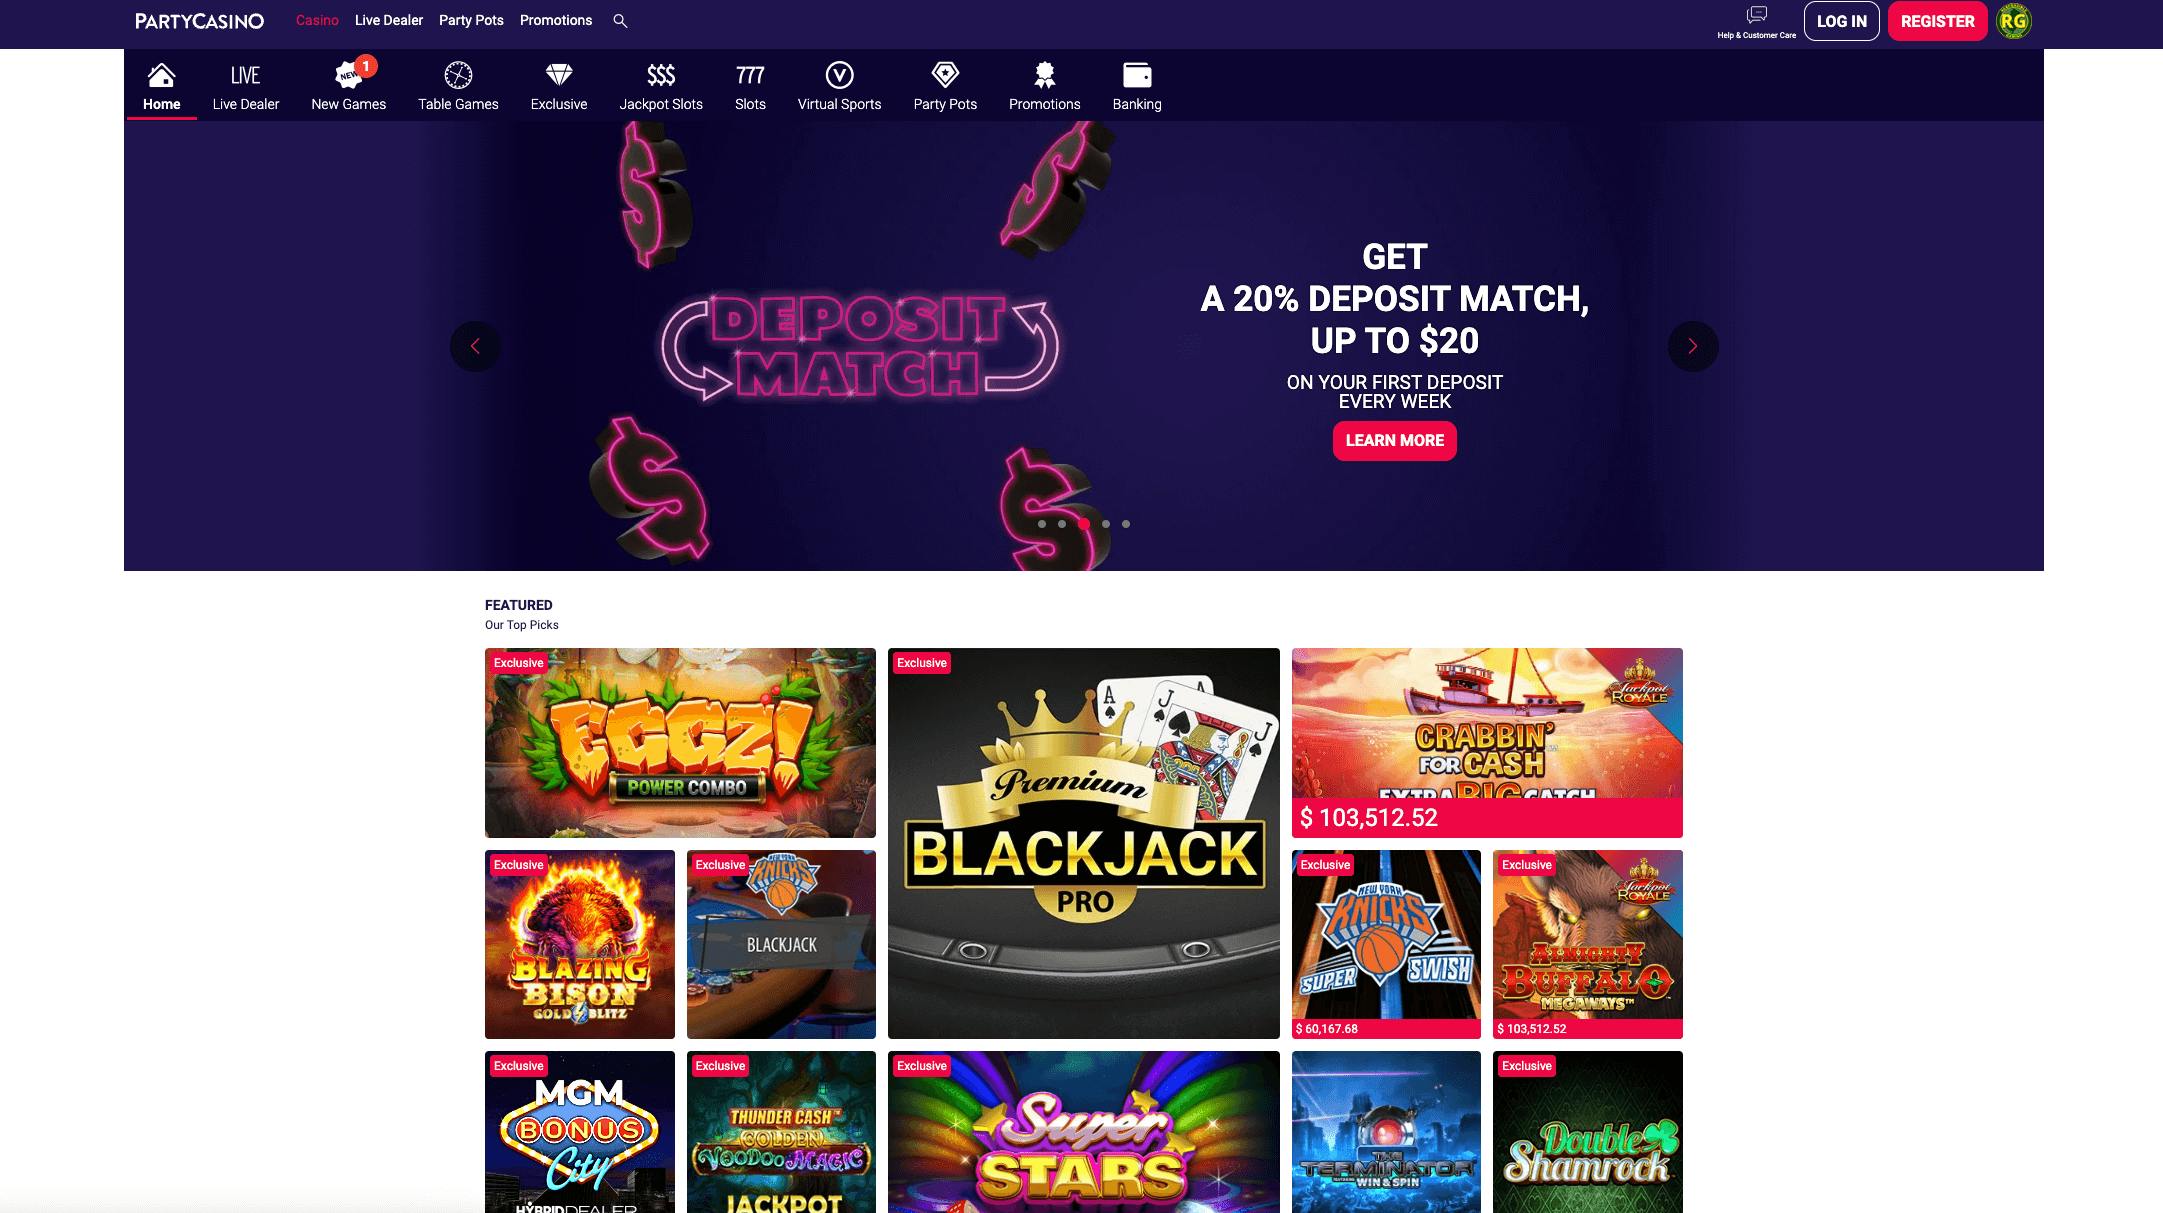This screenshot has height=1213, width=2163.
Task: Select the fourth carousel dot indicator
Action: tap(1105, 524)
